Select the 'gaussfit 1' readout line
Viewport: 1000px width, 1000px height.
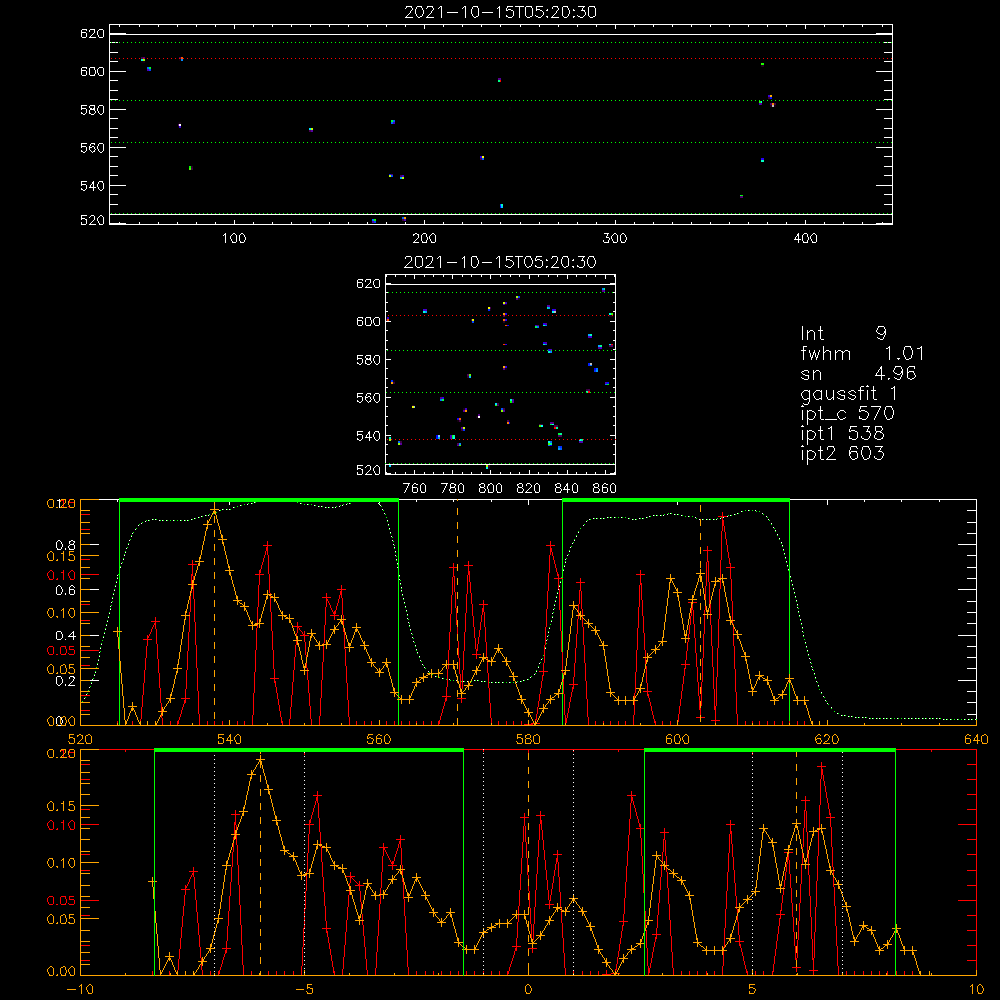[849, 393]
